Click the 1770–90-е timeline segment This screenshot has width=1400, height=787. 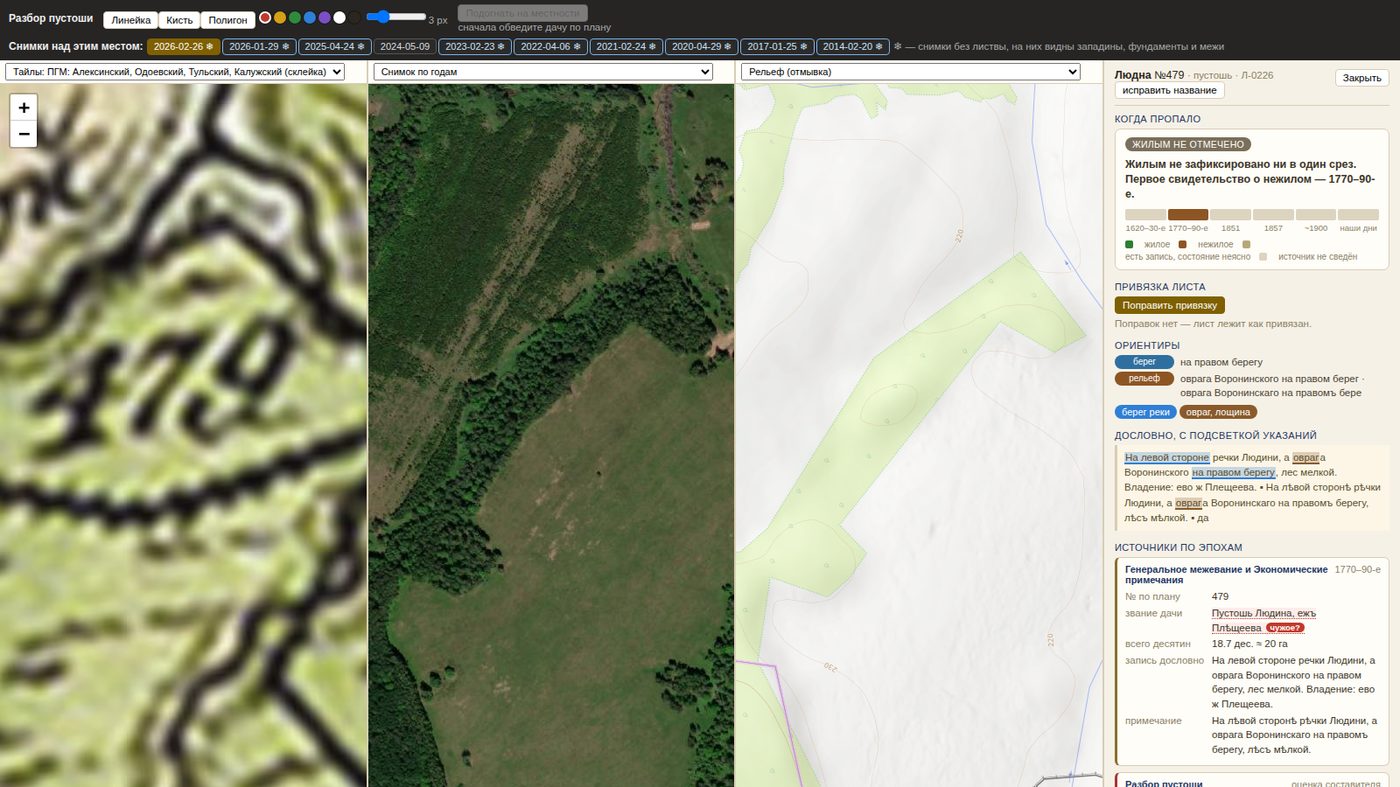click(x=1188, y=214)
